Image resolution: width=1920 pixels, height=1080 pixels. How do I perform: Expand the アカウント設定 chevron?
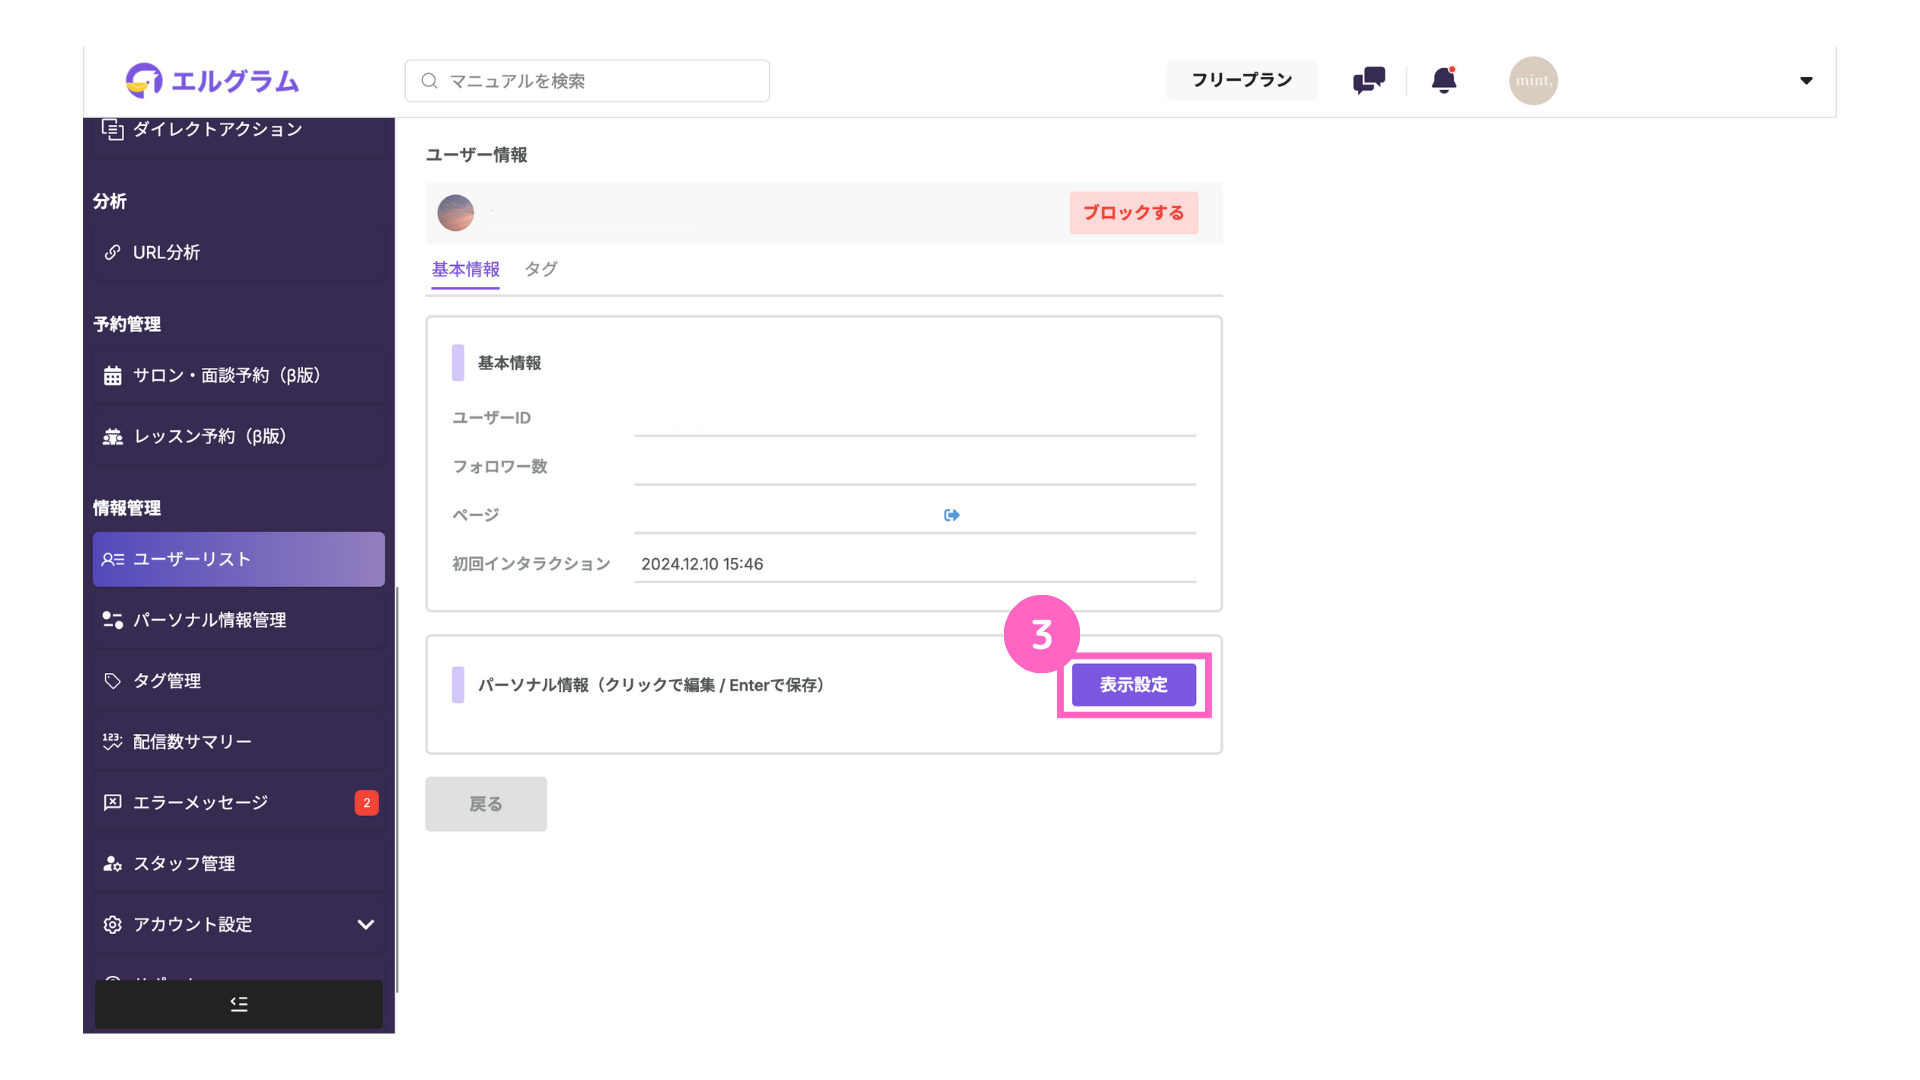(x=366, y=925)
